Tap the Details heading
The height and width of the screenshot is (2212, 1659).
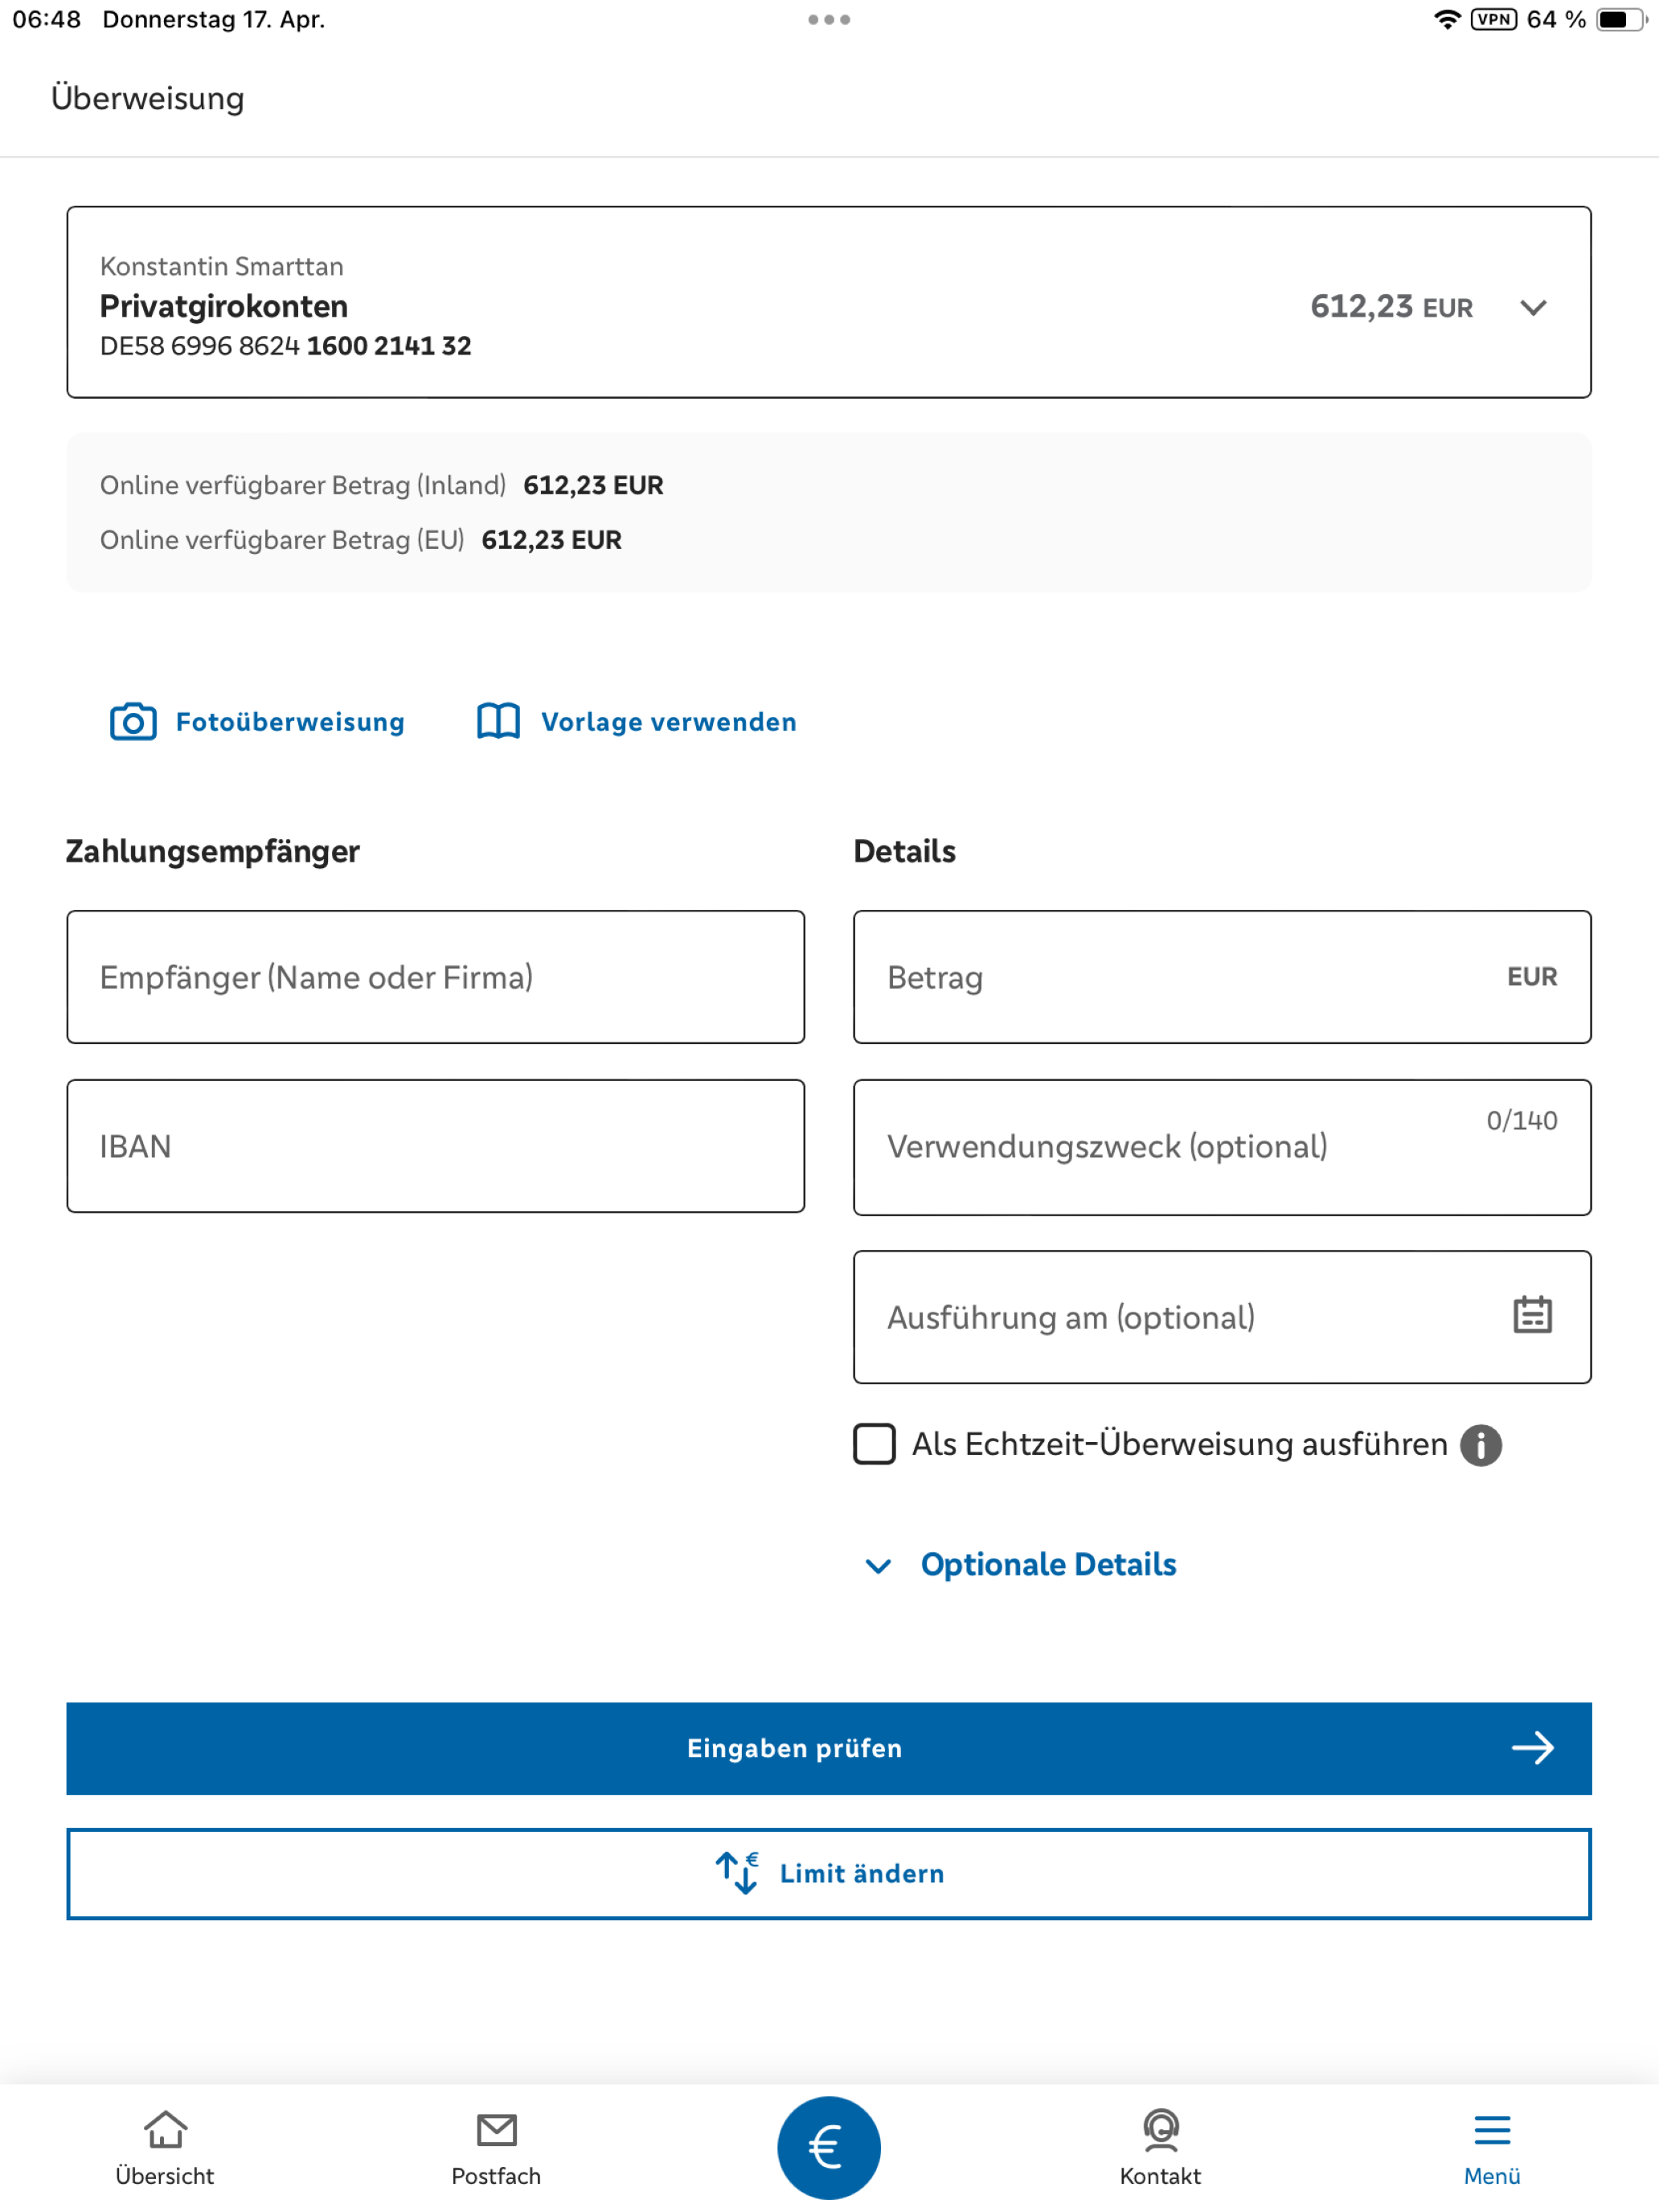click(904, 851)
